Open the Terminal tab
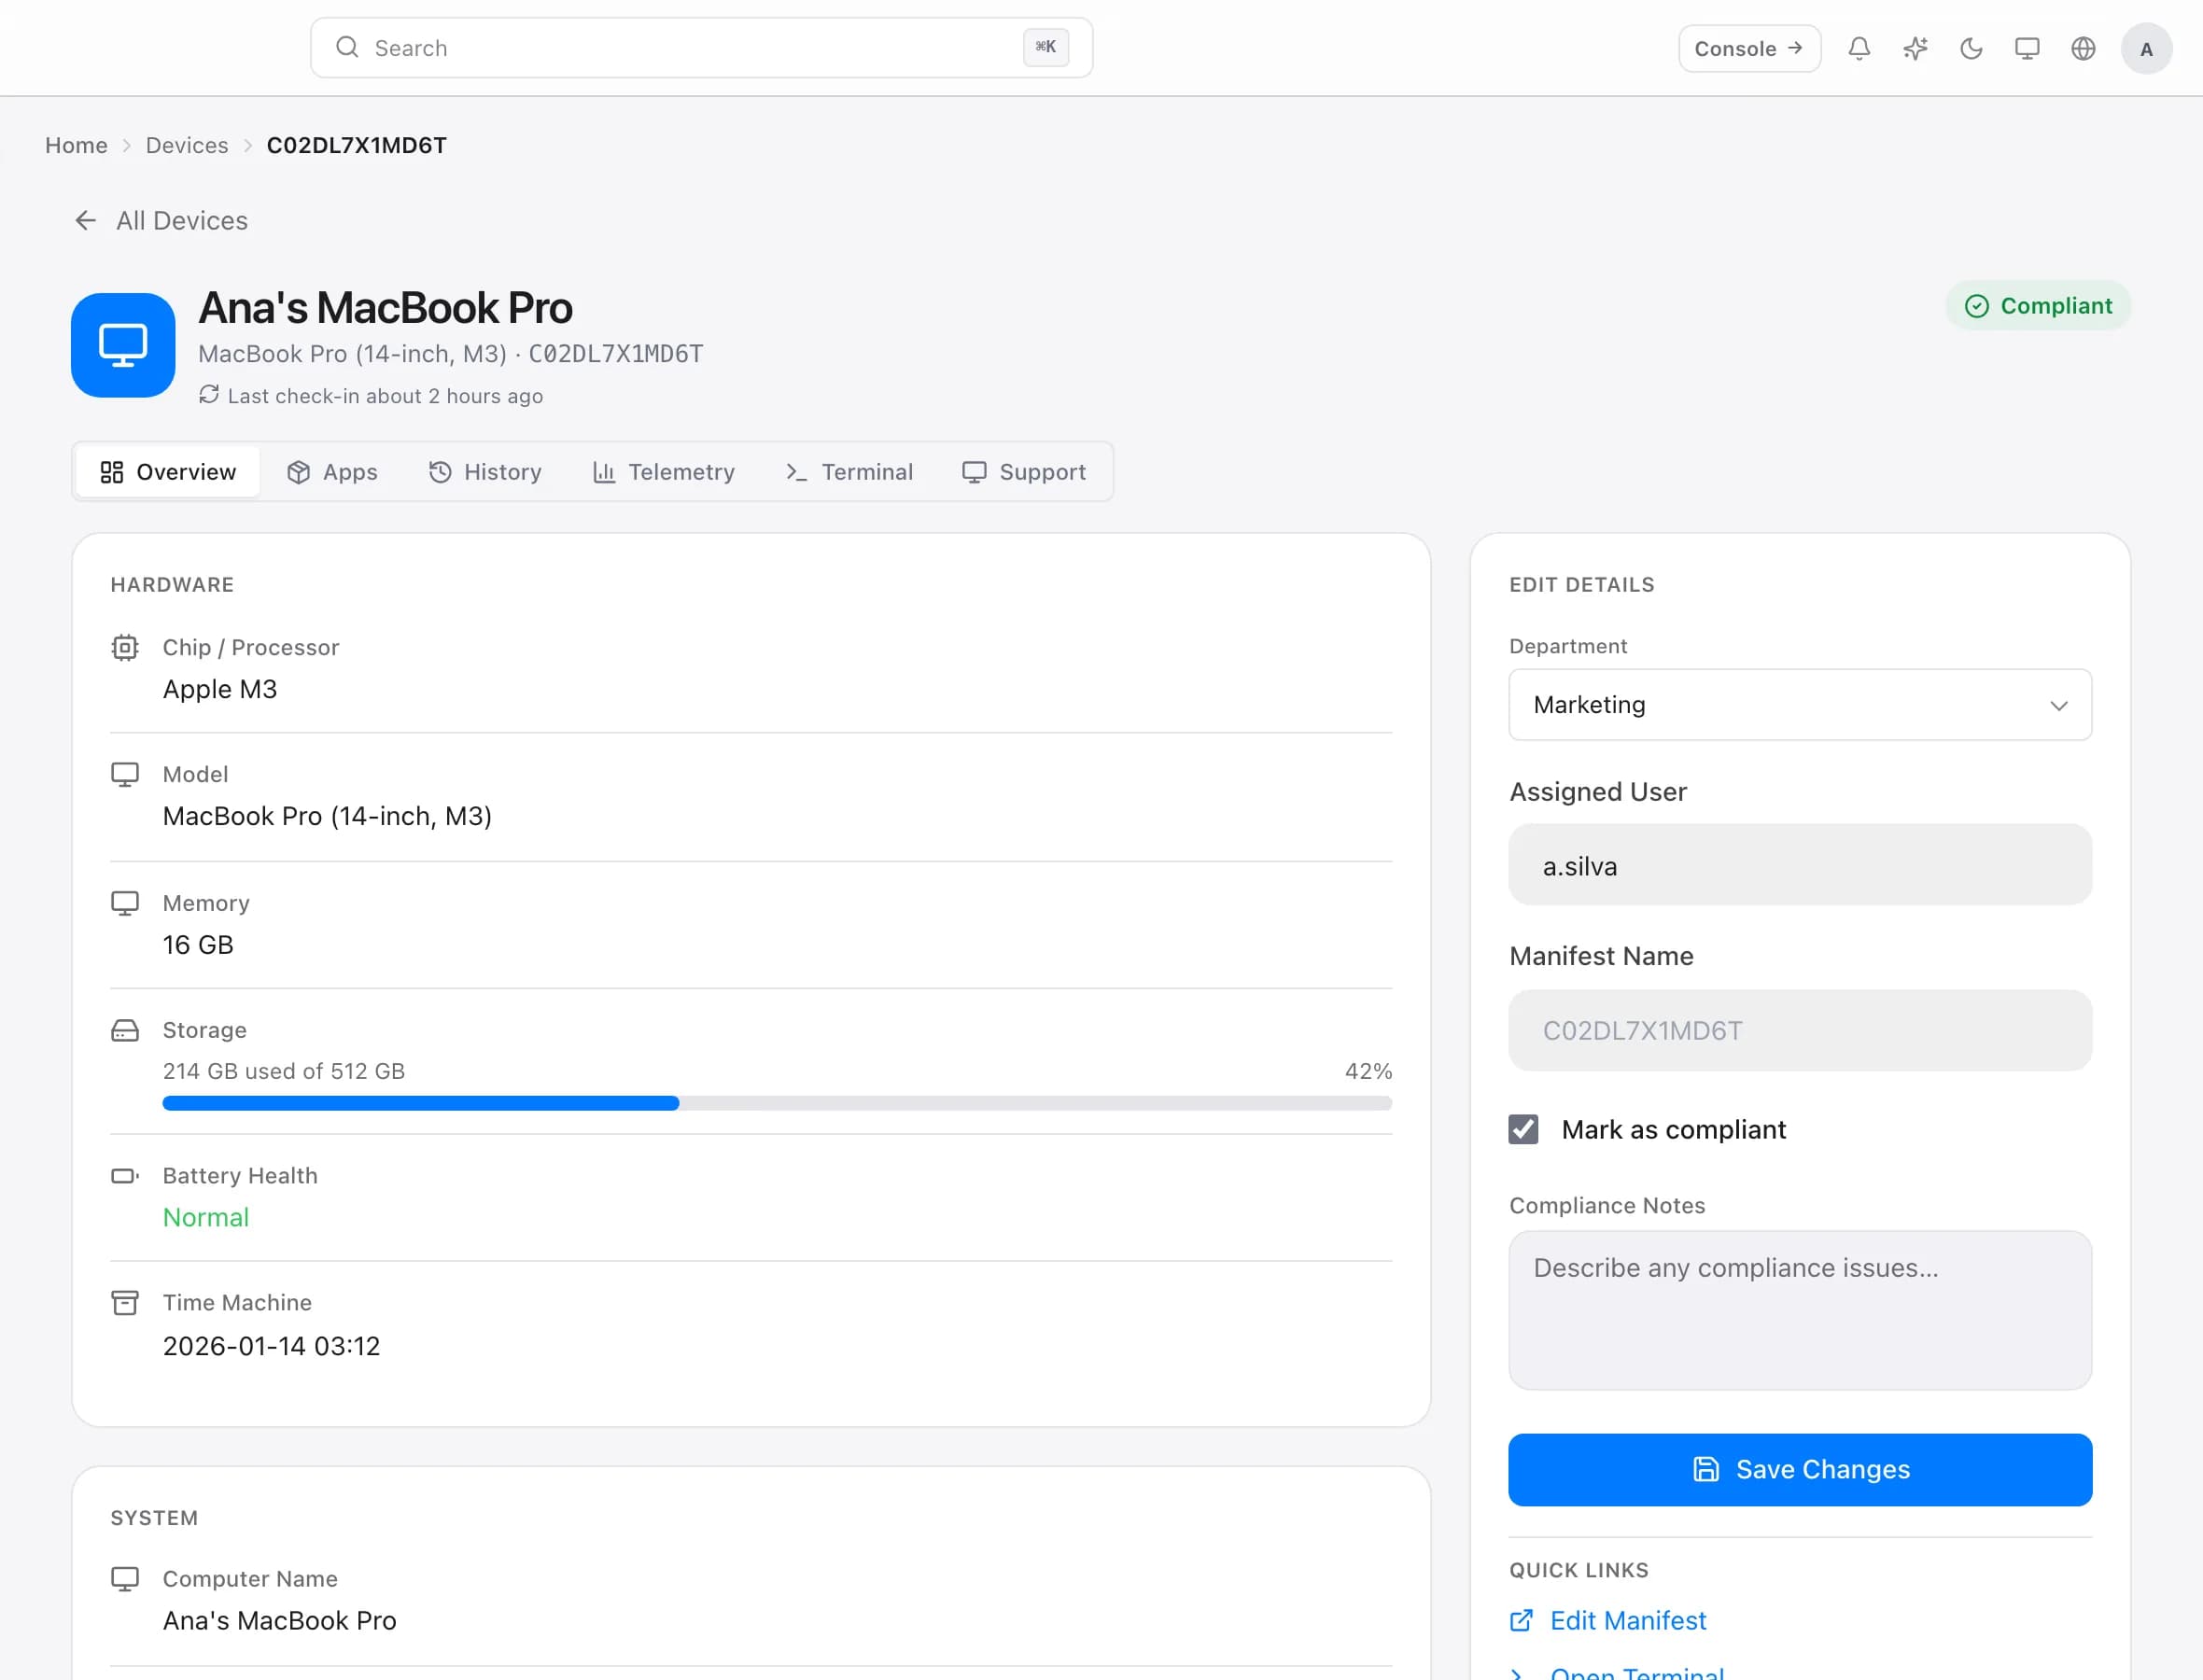This screenshot has height=1680, width=2203. pos(849,472)
